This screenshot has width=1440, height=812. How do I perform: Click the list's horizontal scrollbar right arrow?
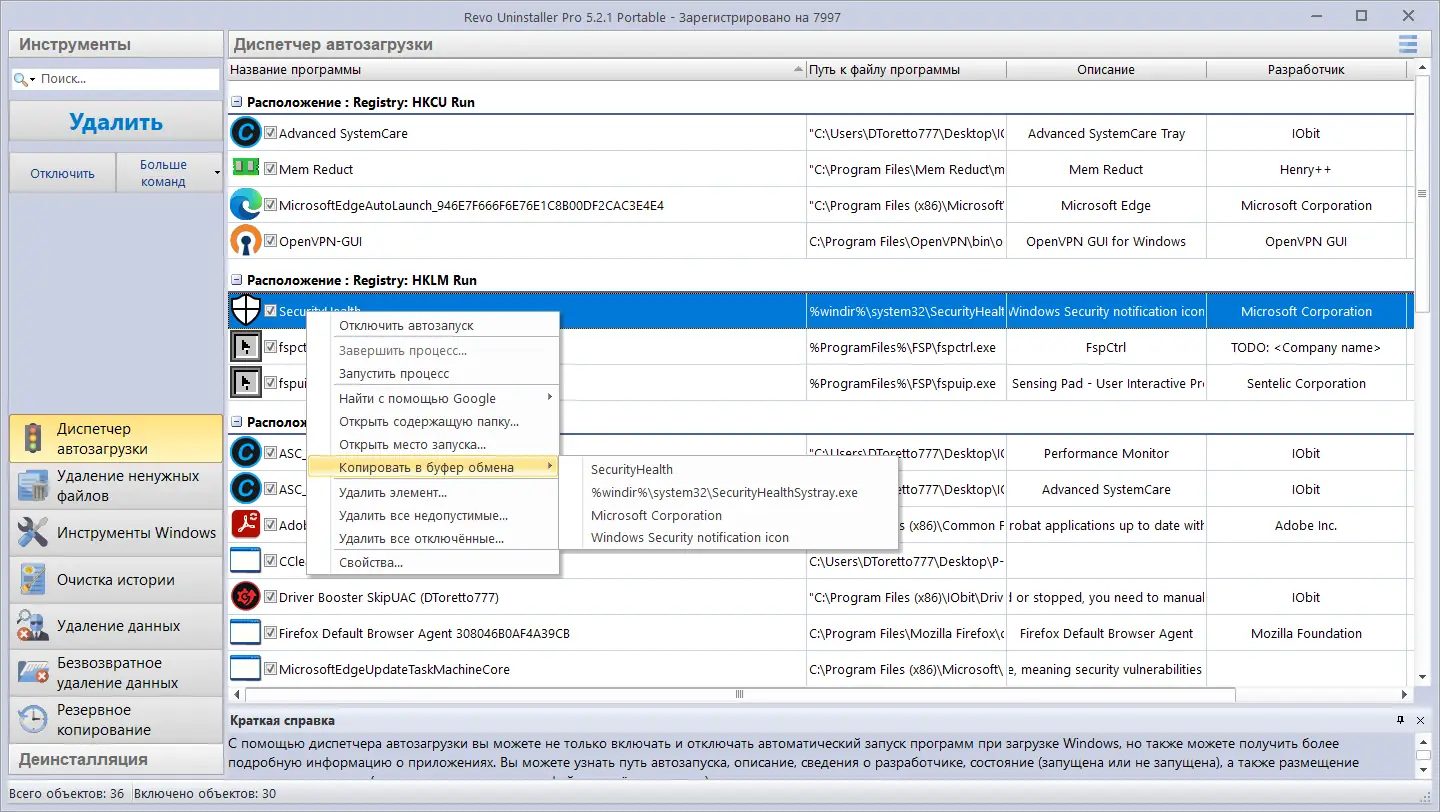pyautogui.click(x=1407, y=694)
